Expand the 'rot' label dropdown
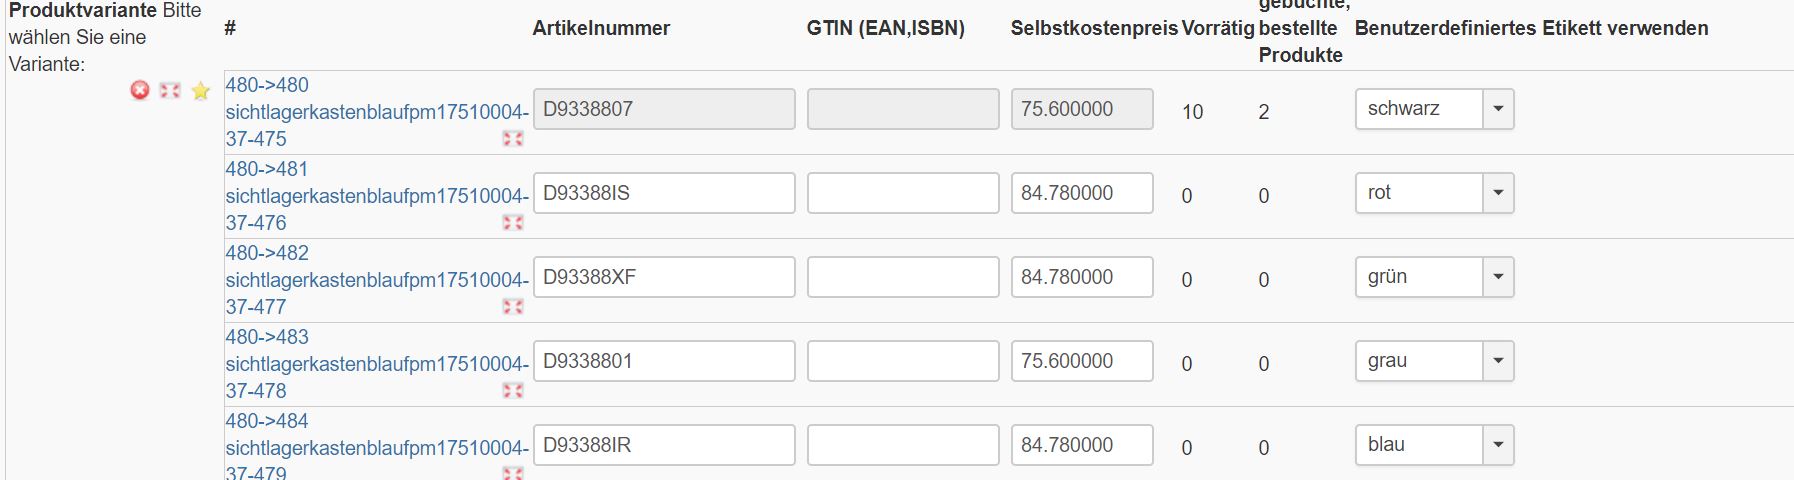1794x480 pixels. [x=1497, y=193]
